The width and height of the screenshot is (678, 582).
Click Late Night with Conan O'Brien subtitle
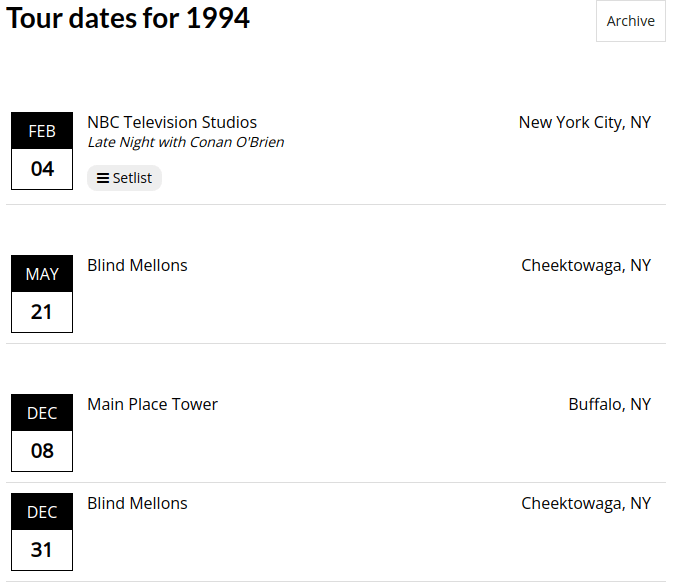[x=186, y=142]
